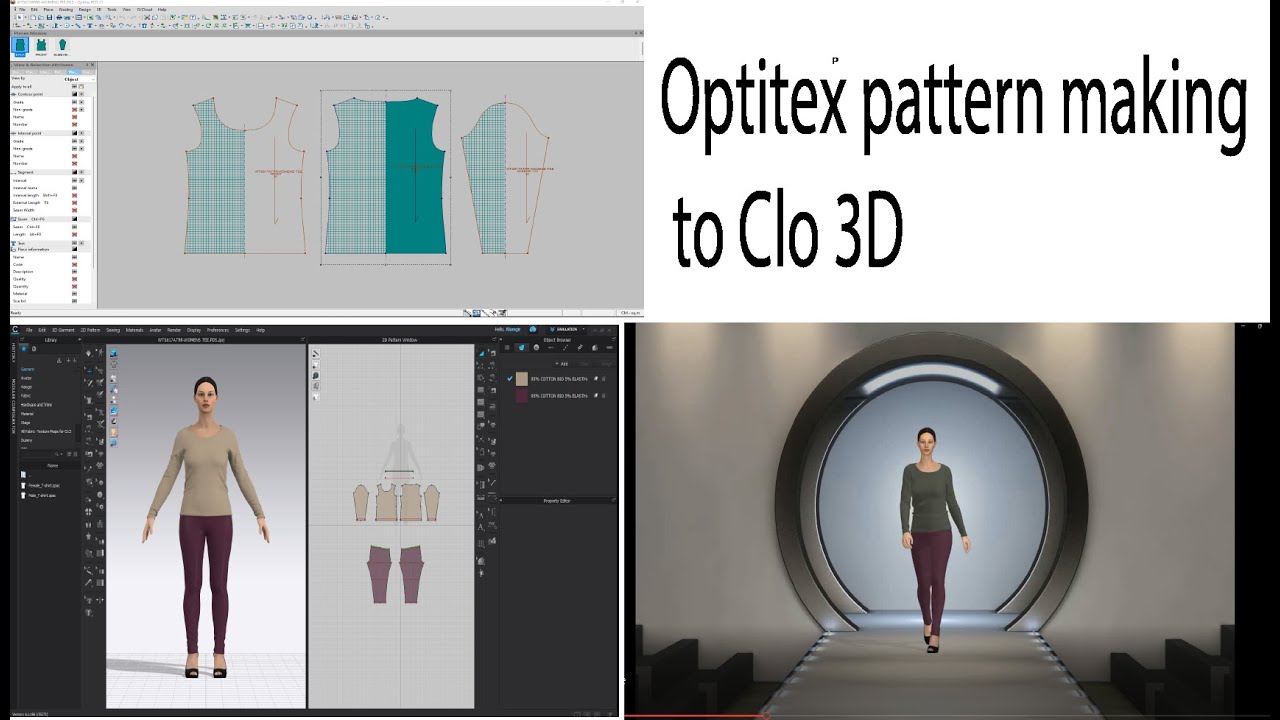Click the avatar icon in 3D window strip
Image resolution: width=1280 pixels, height=720 pixels.
(113, 433)
